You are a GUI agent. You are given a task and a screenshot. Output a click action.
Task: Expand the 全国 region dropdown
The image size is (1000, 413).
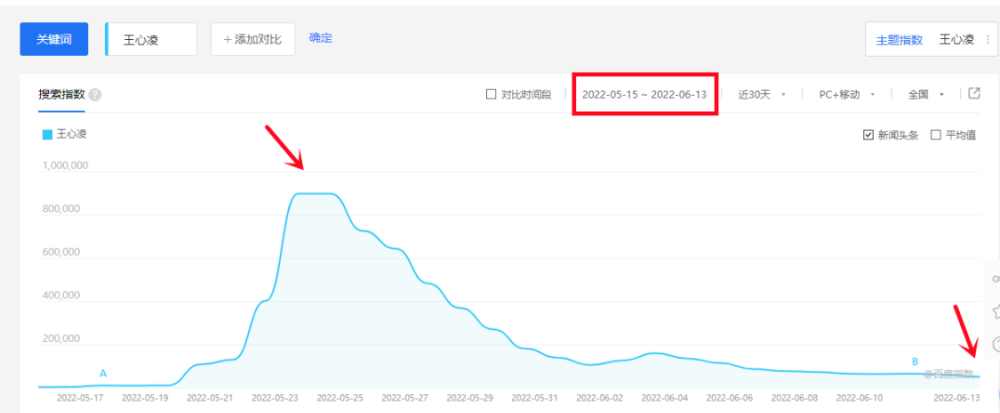pos(926,94)
